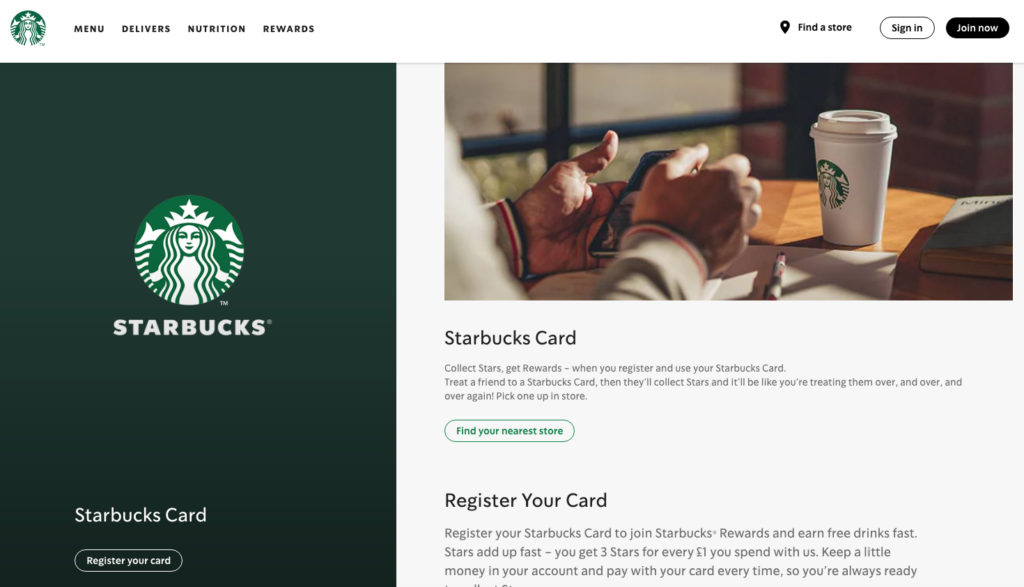
Task: Click the white STARBUCKS wordmark
Action: pos(192,327)
